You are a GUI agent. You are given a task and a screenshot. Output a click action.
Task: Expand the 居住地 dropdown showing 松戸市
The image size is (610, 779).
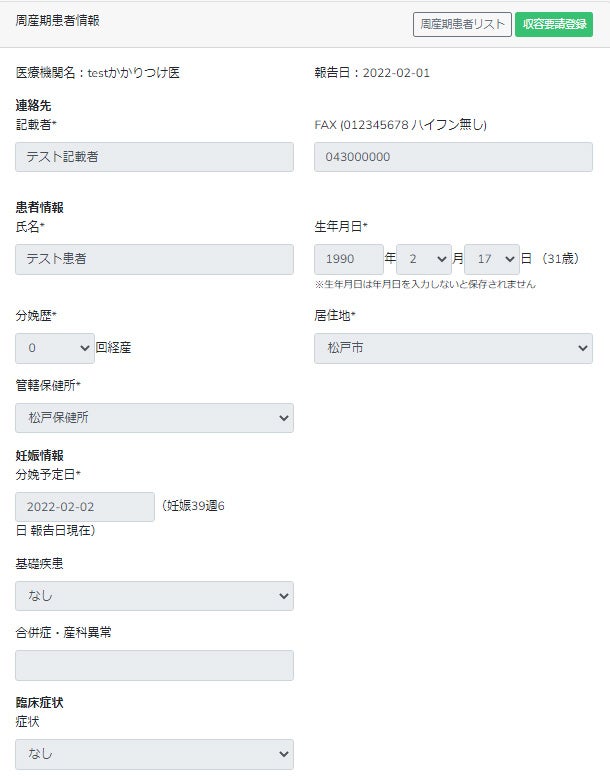point(453,348)
